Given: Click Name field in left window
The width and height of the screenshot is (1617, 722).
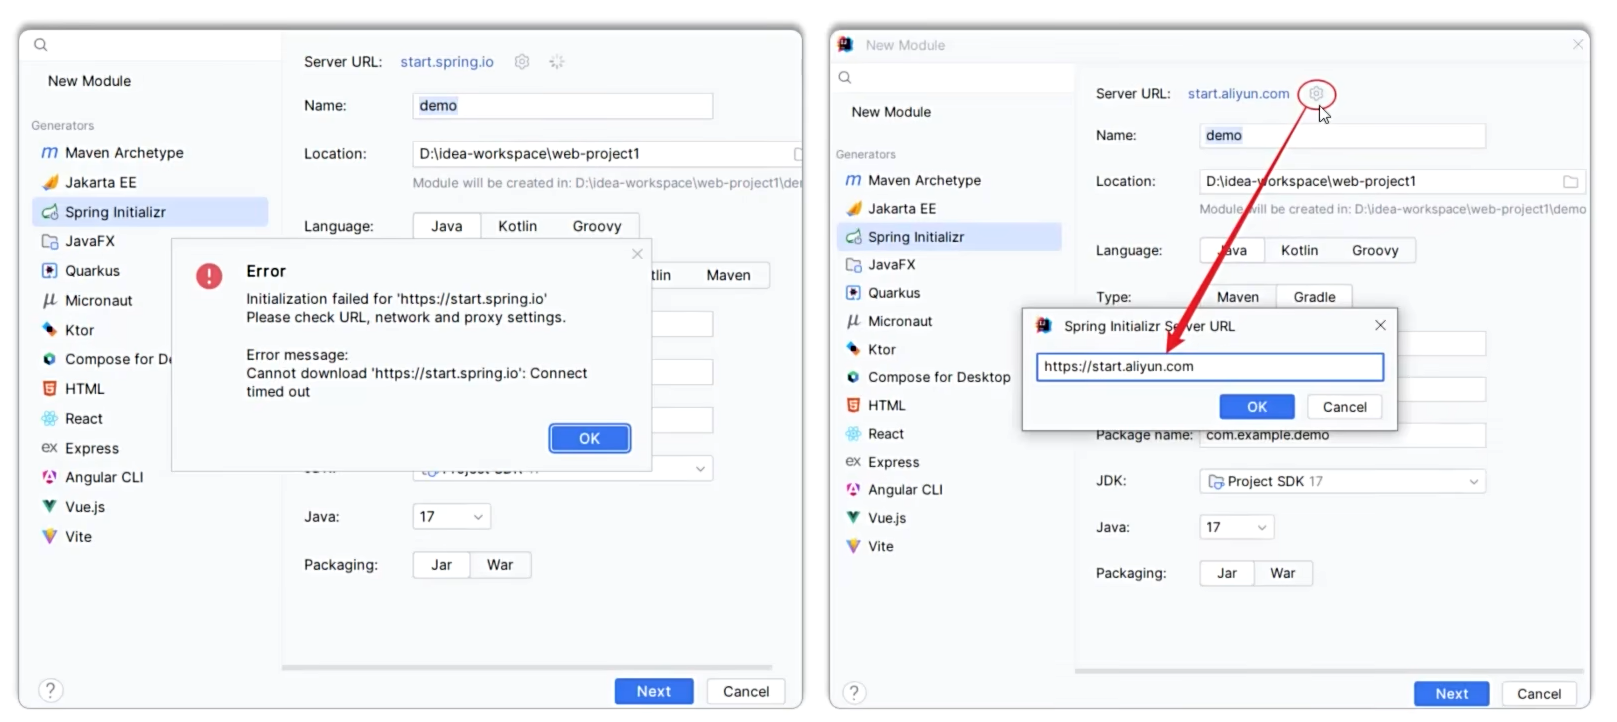Looking at the screenshot, I should click(x=563, y=105).
